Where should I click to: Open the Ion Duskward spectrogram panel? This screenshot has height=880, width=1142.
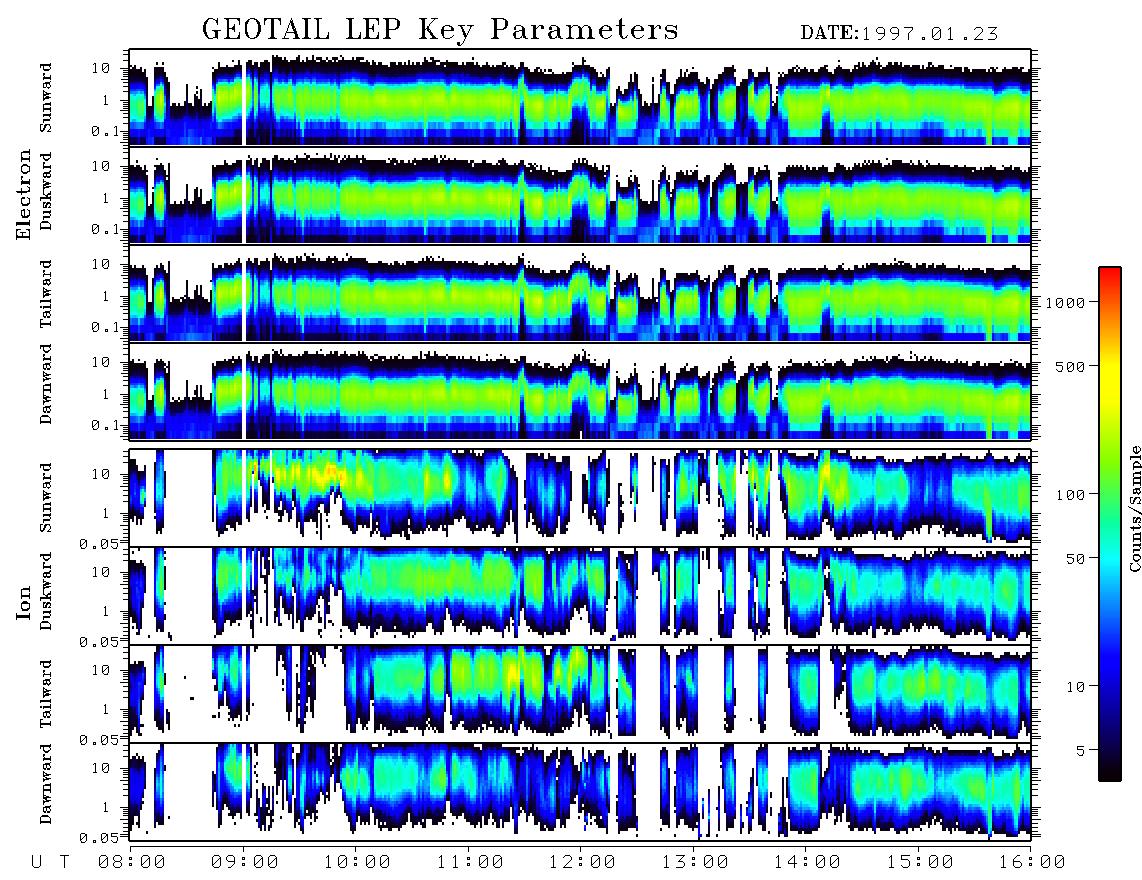tap(580, 596)
